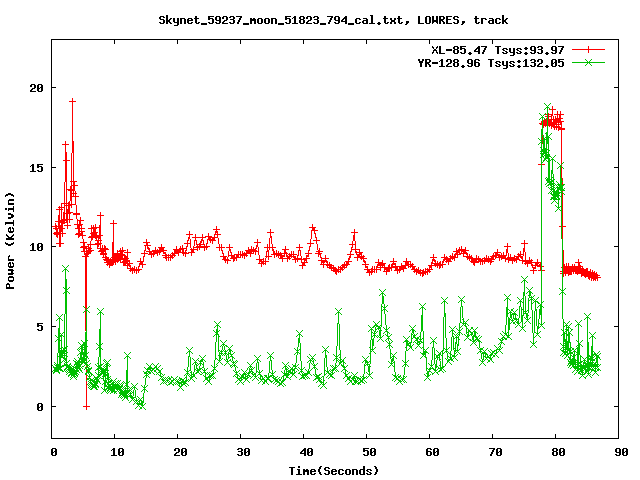Image resolution: width=640 pixels, height=480 pixels.
Task: Click the green YR legend line sample
Action: 588,62
